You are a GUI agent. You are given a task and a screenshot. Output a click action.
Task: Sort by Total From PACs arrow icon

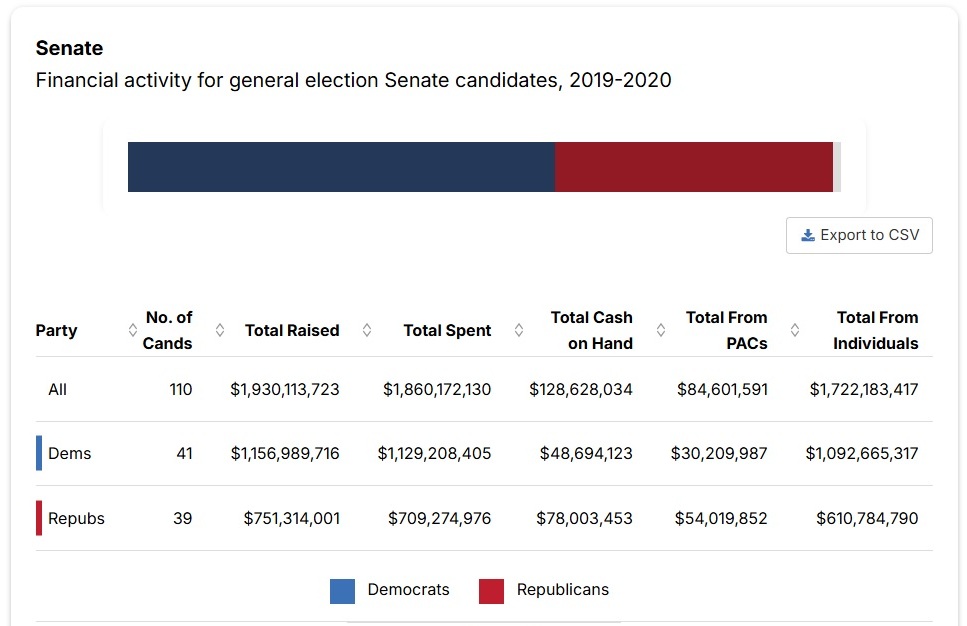coord(795,330)
